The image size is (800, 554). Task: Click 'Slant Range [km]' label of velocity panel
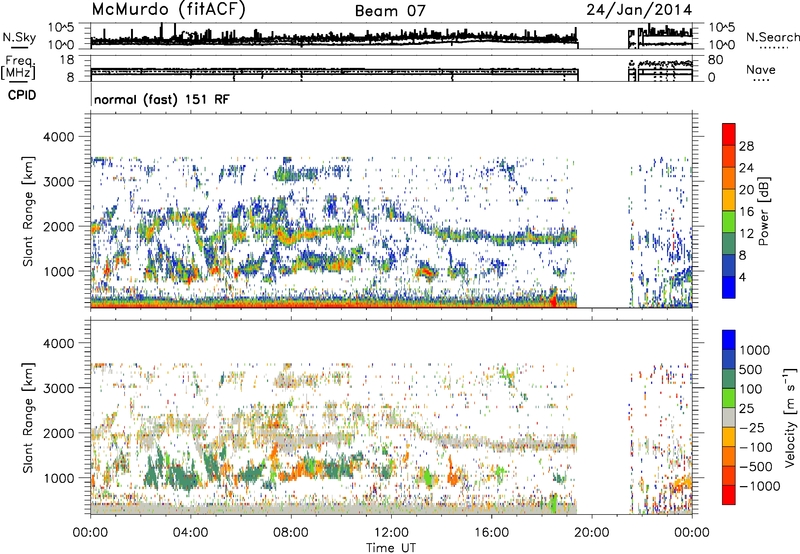[28, 417]
